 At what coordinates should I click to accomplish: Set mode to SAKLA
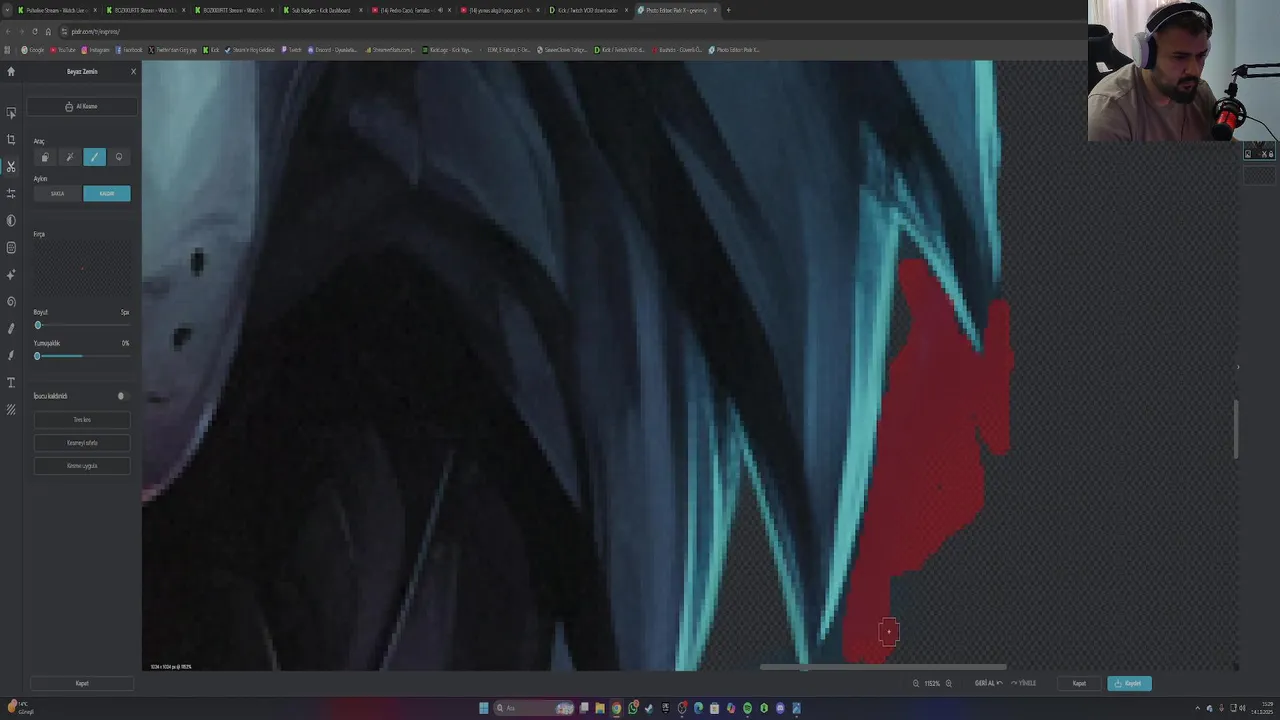(x=58, y=193)
